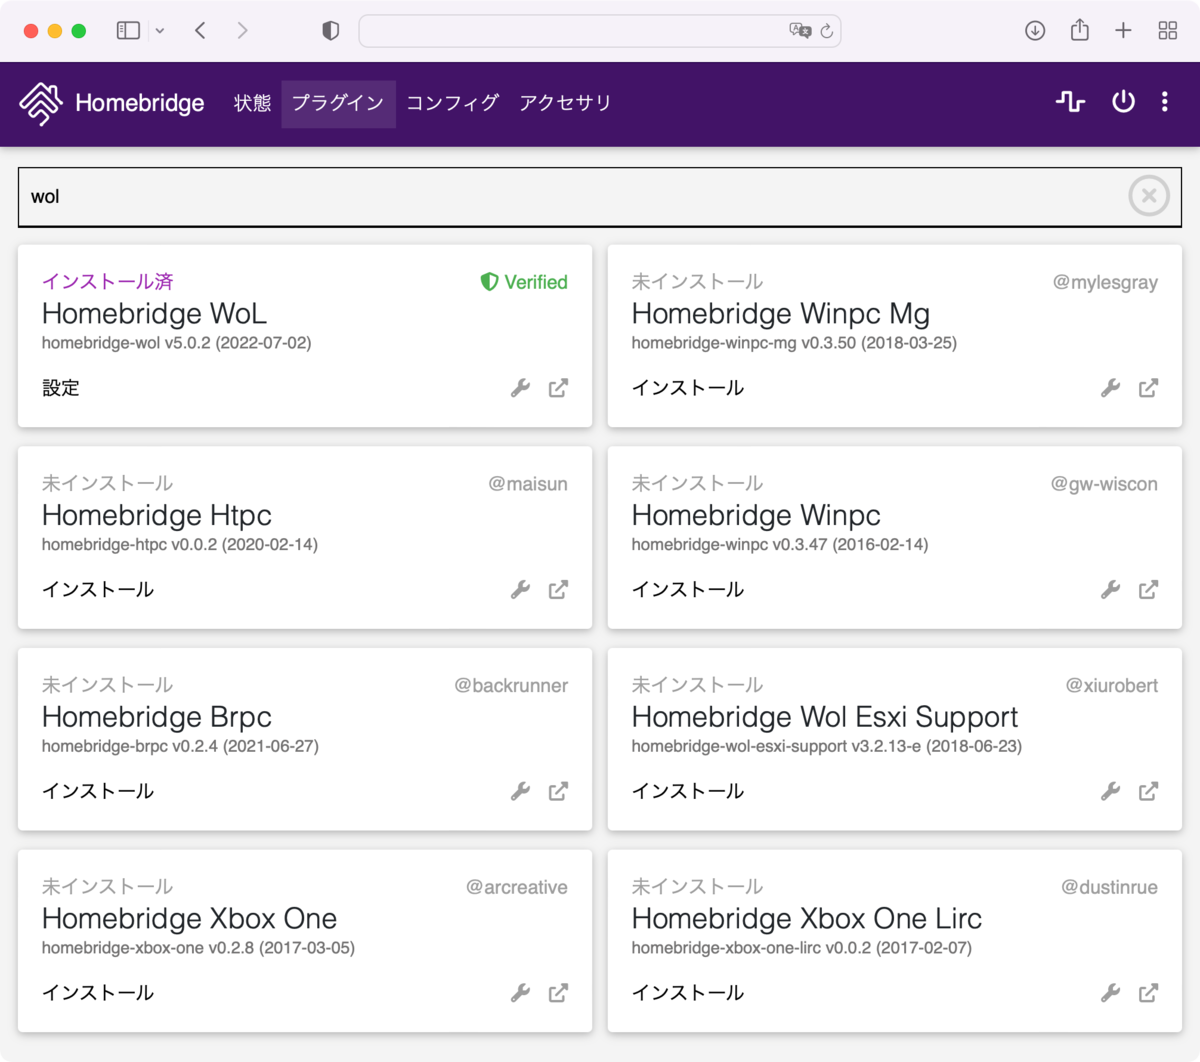Reload the page in Safari
Image resolution: width=1200 pixels, height=1062 pixels.
827,31
